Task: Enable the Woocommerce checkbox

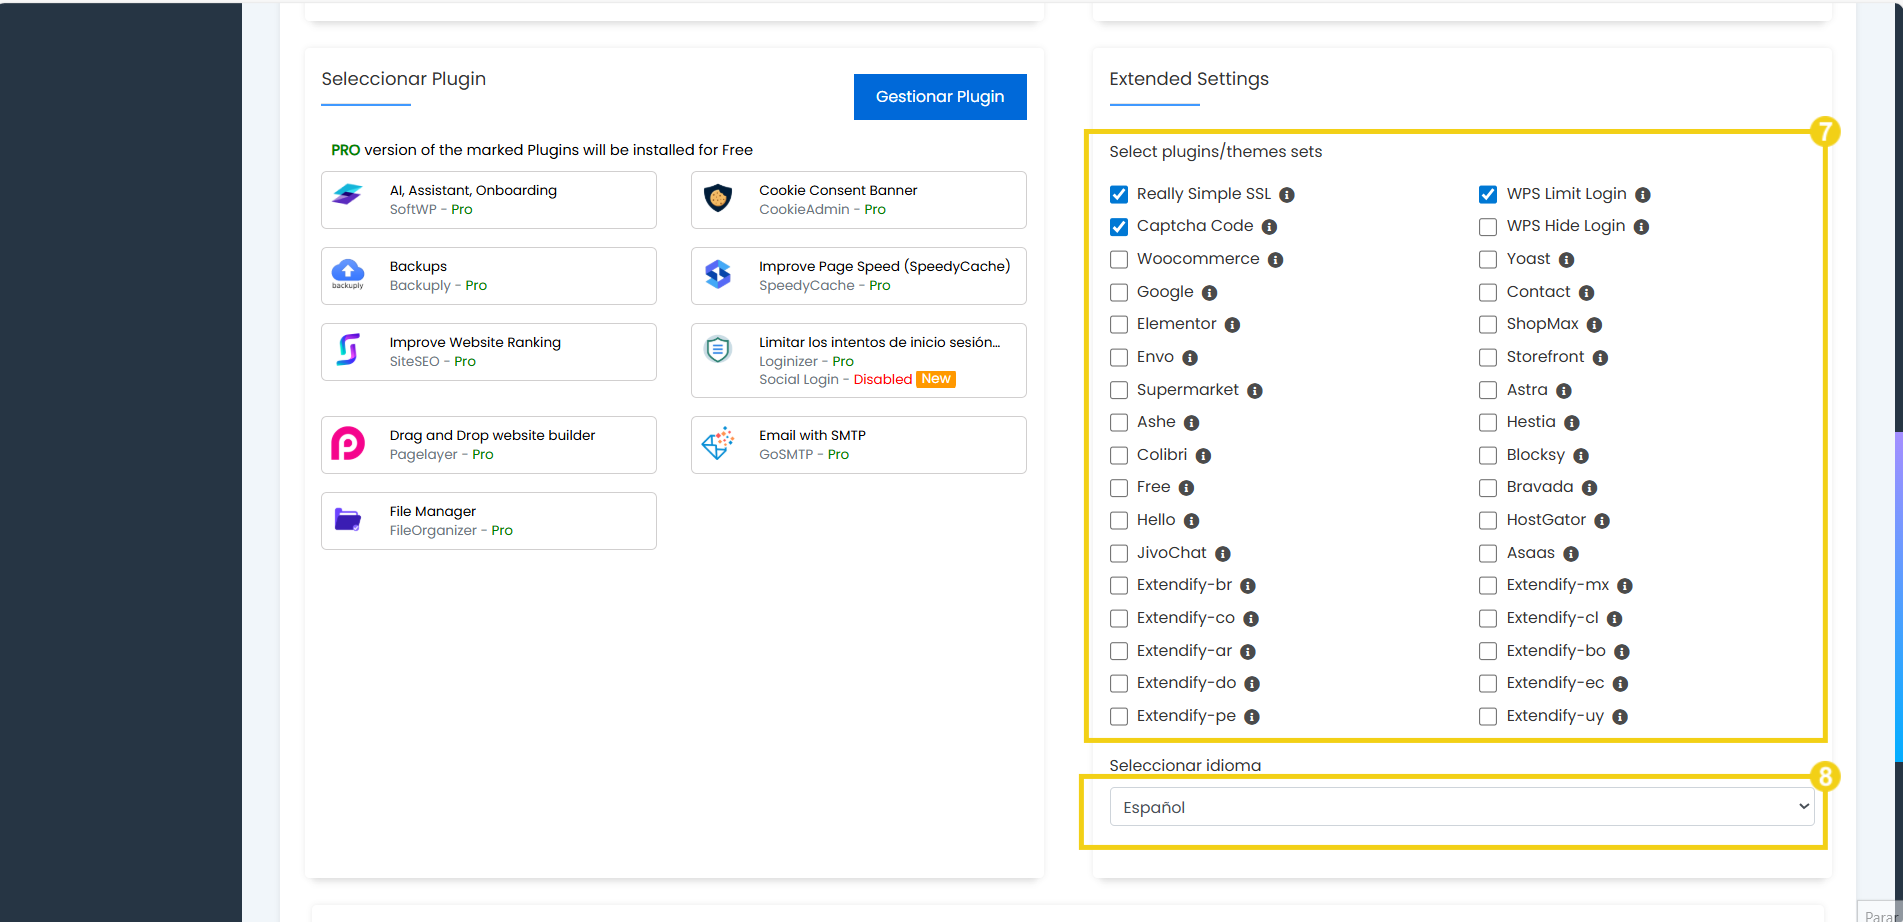Action: (x=1119, y=259)
